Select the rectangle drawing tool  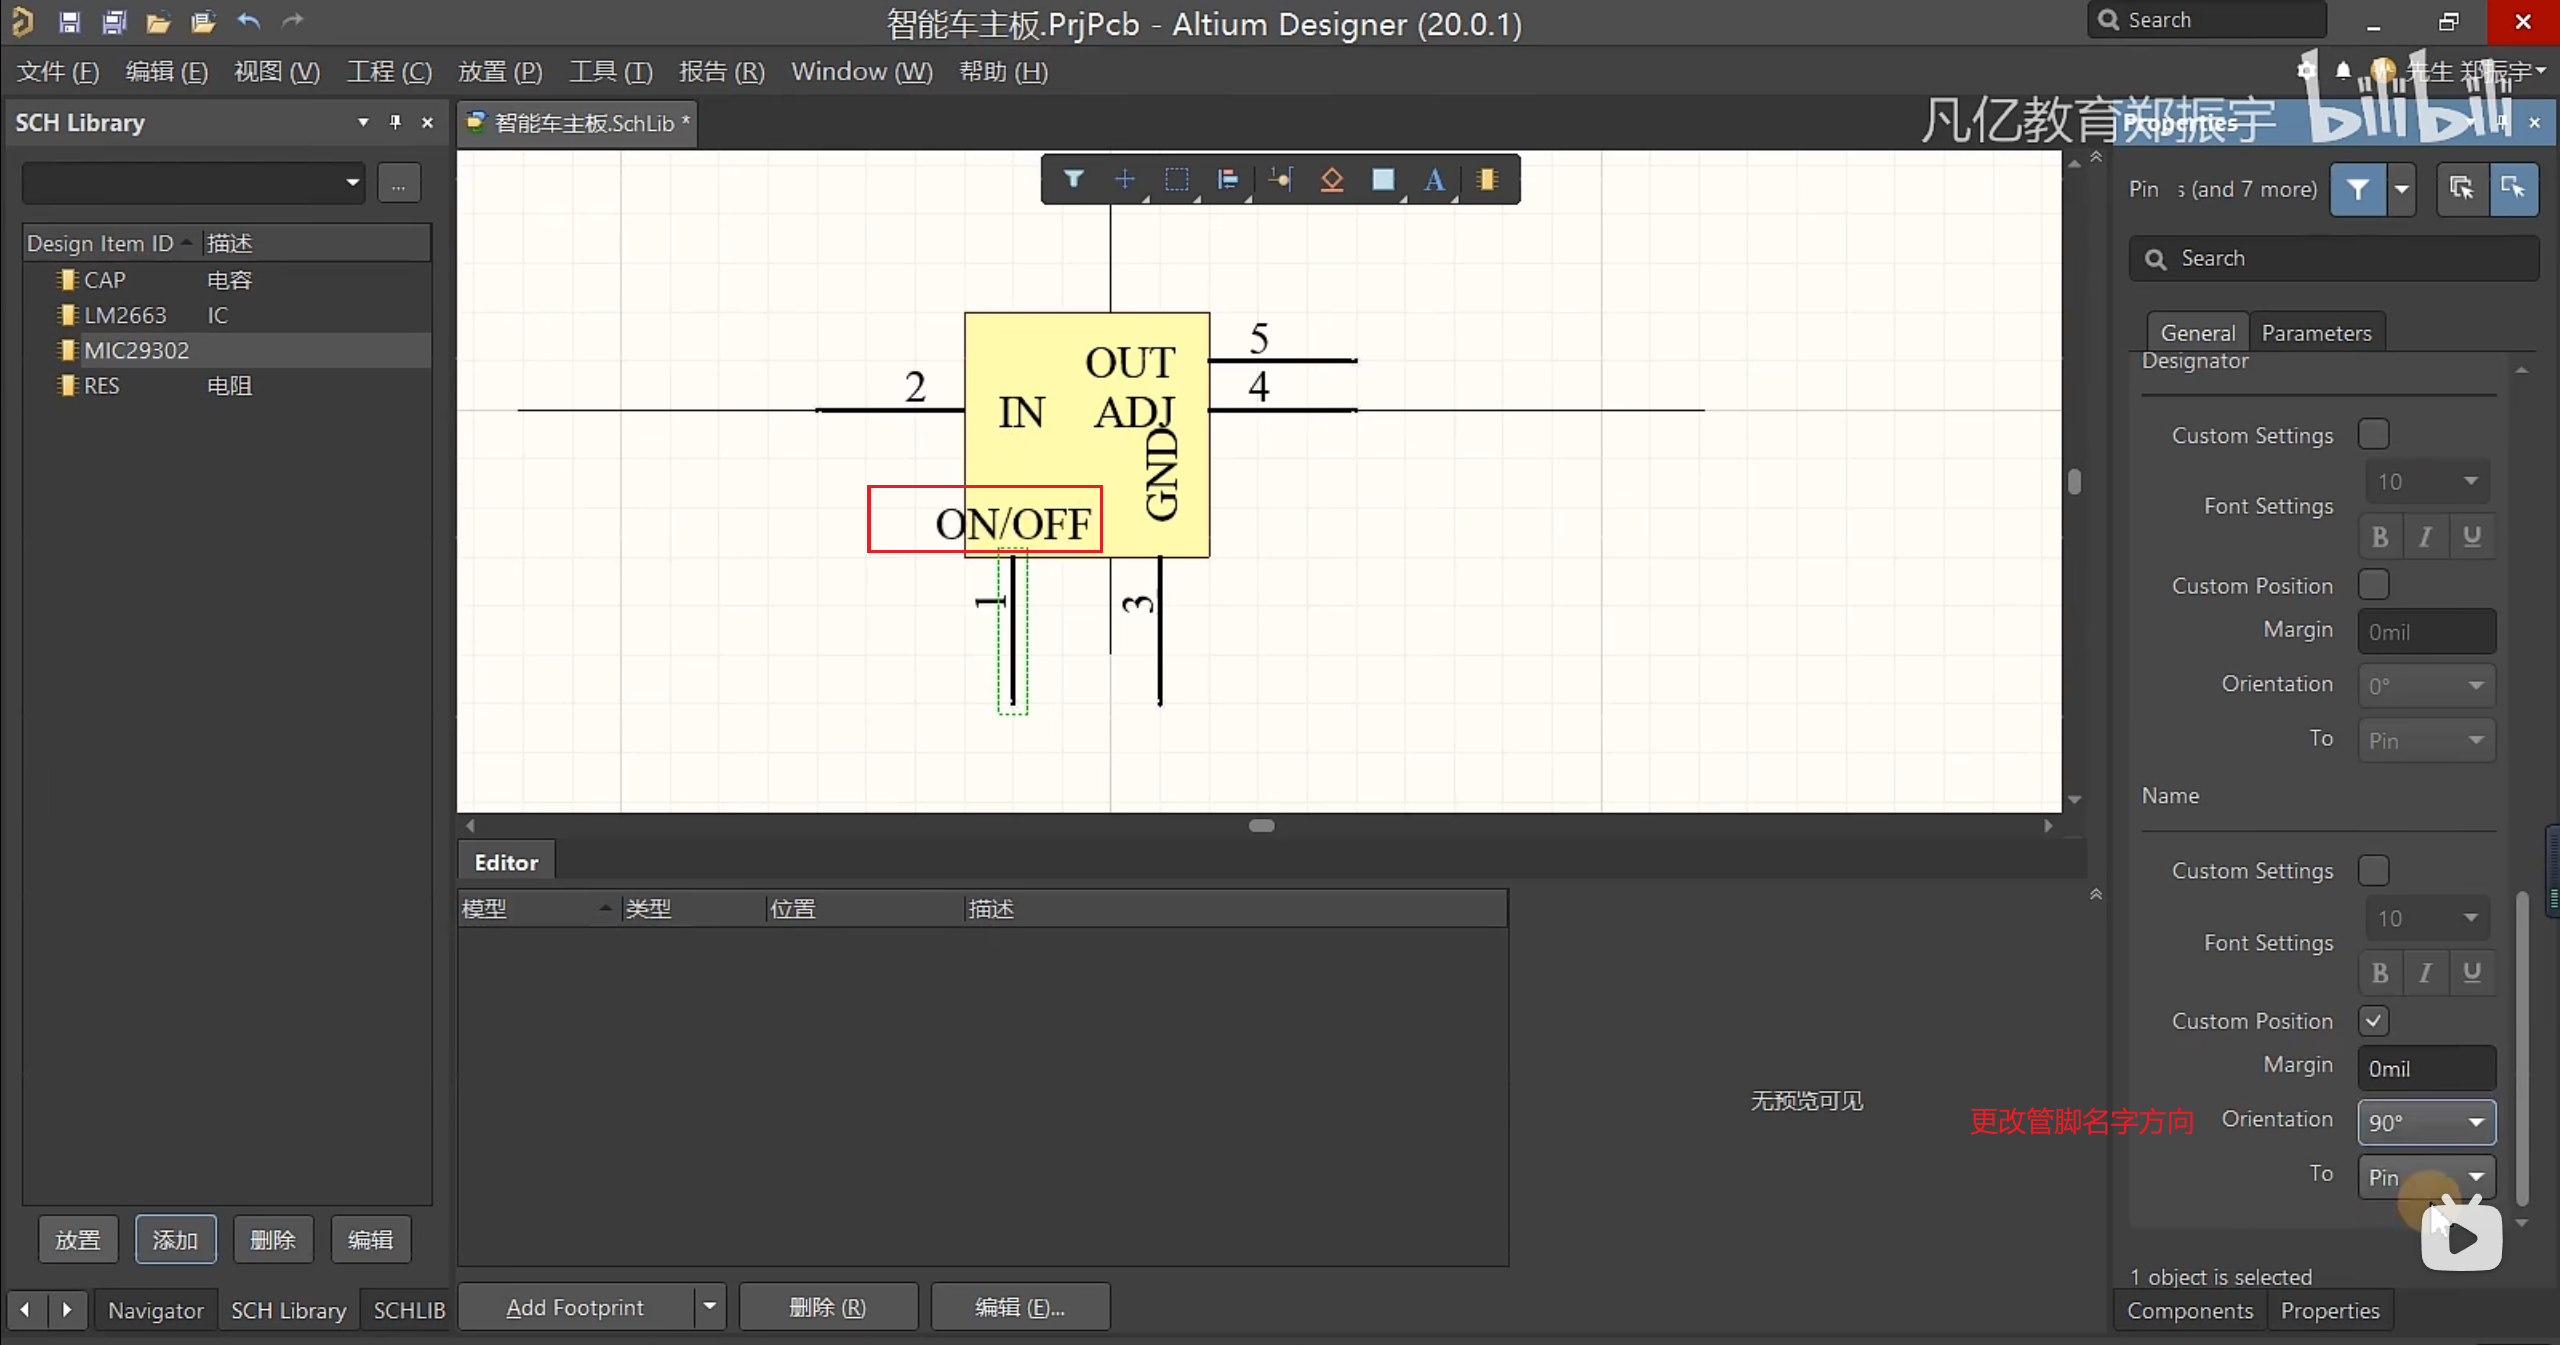pos(1383,180)
